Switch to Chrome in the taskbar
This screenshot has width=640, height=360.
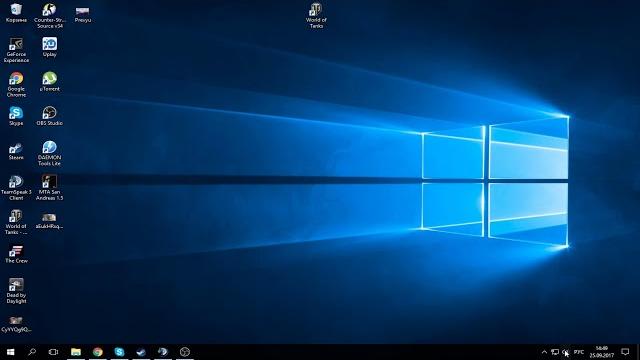(98, 352)
